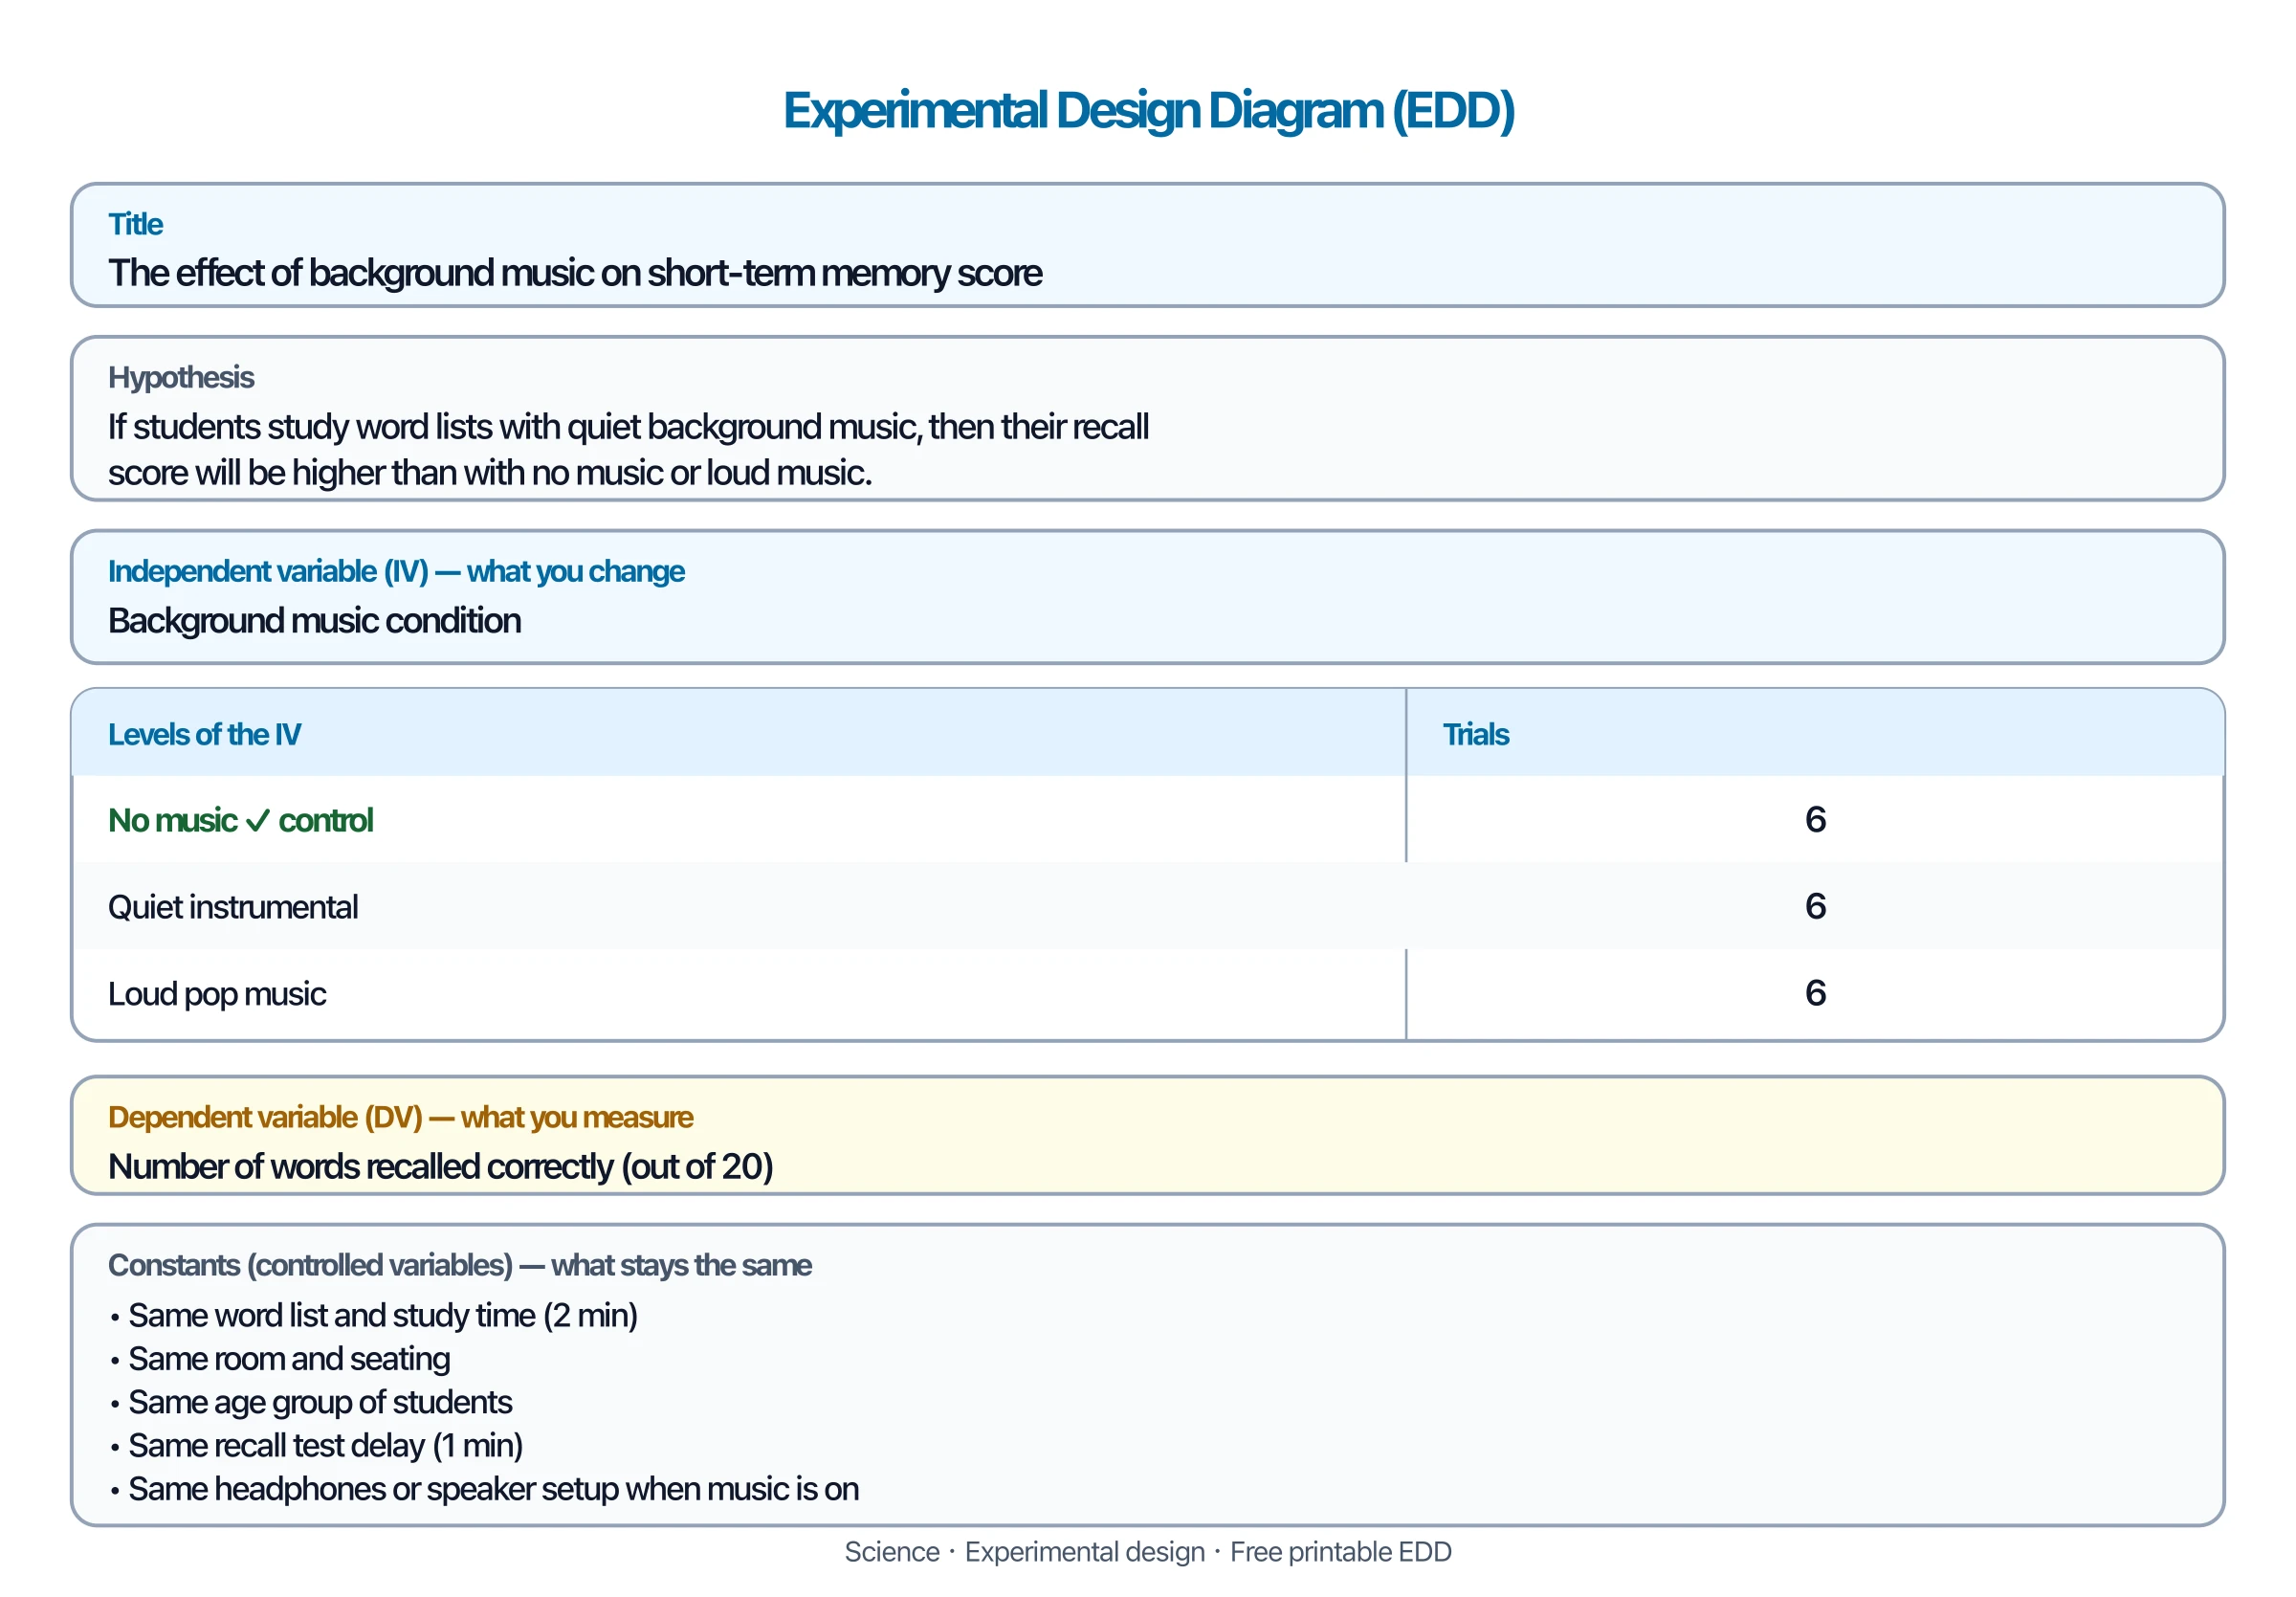Click the checkmark icon in the 'No music' row

tap(257, 822)
